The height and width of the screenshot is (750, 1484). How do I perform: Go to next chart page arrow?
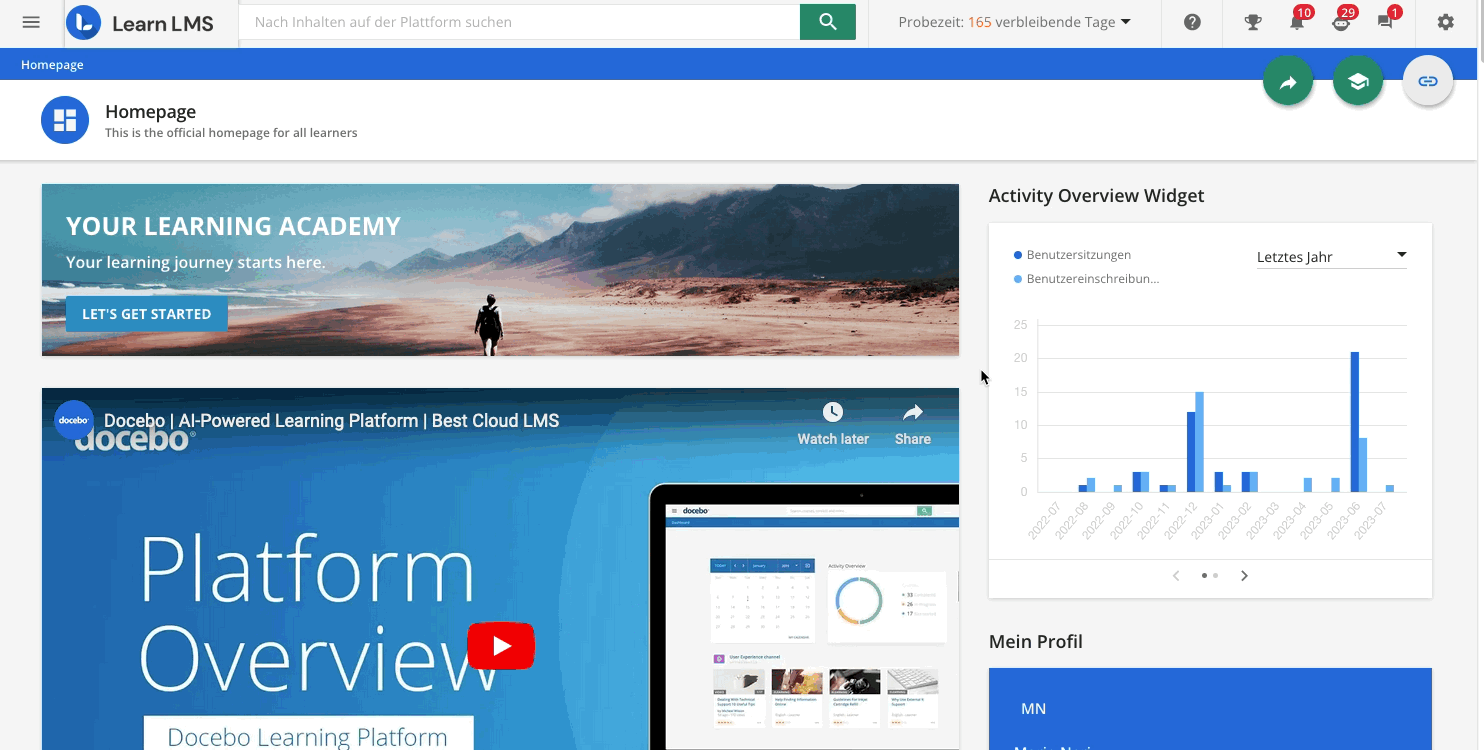[1244, 575]
